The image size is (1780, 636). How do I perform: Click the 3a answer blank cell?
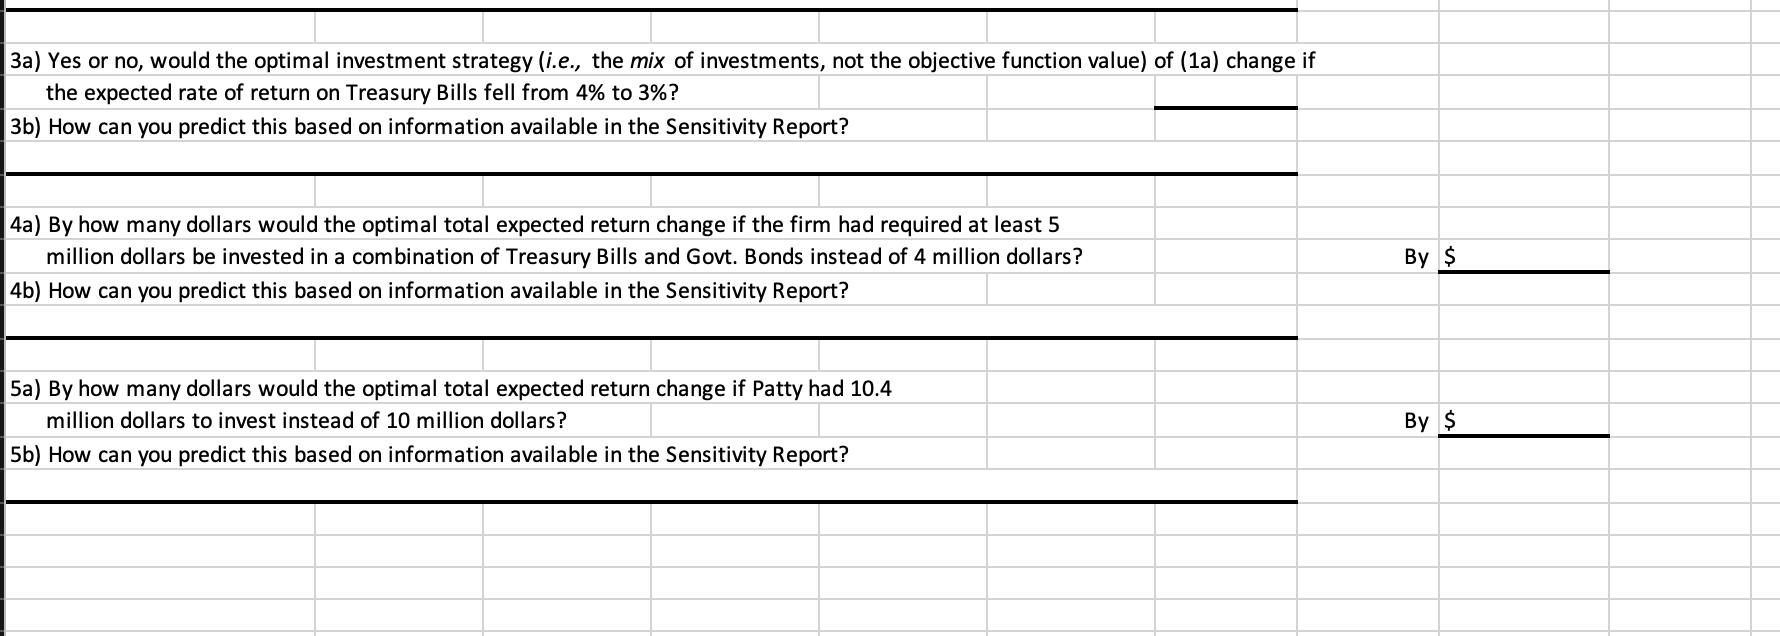[1226, 93]
